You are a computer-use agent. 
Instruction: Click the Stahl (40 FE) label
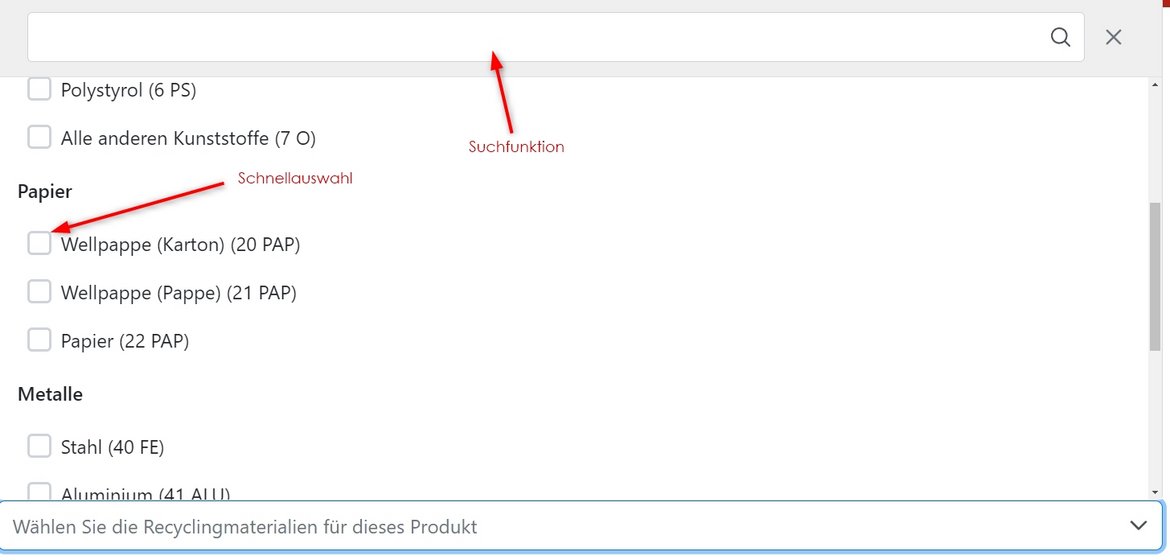tap(112, 447)
